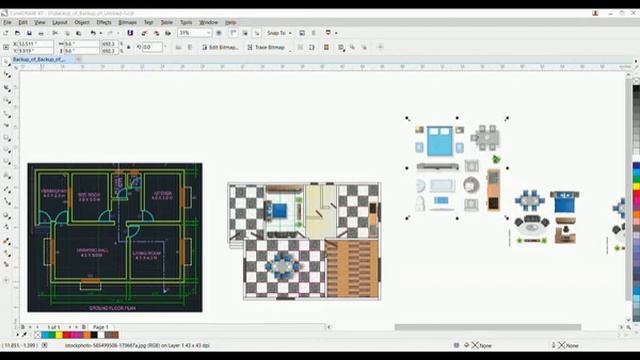
Task: Open the zoom level combo box
Action: click(x=195, y=33)
